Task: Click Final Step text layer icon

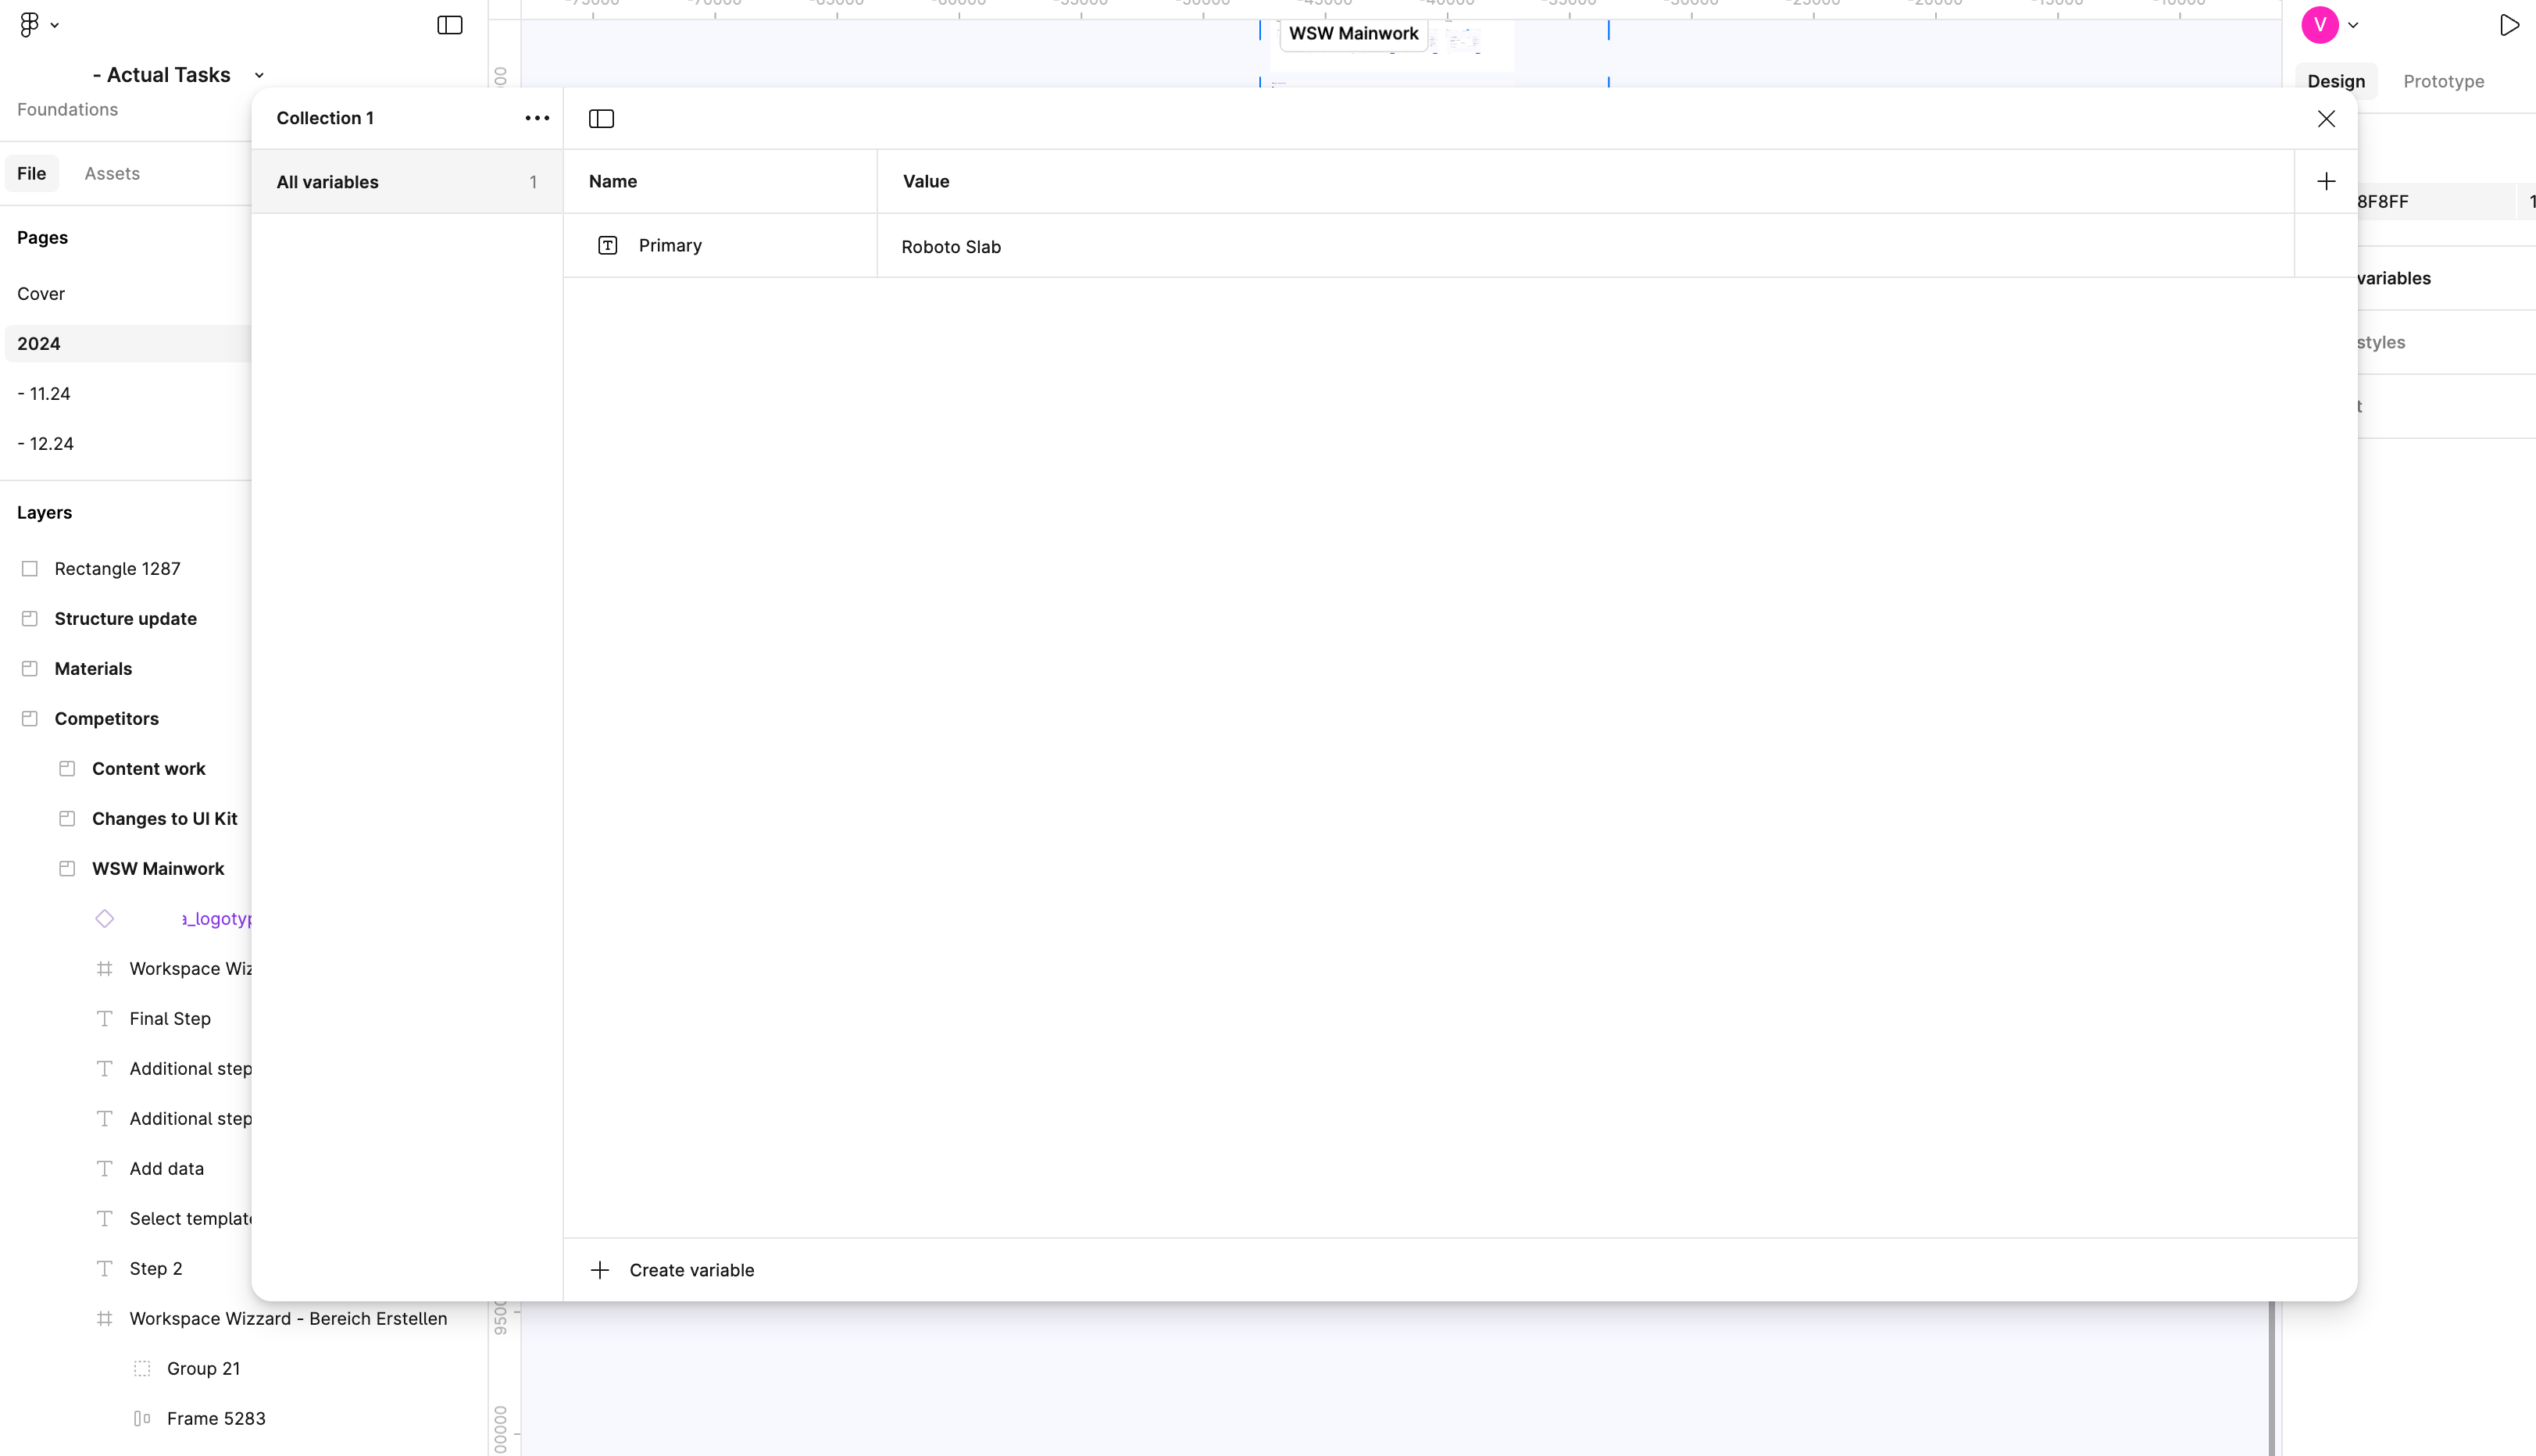Action: 105,1019
